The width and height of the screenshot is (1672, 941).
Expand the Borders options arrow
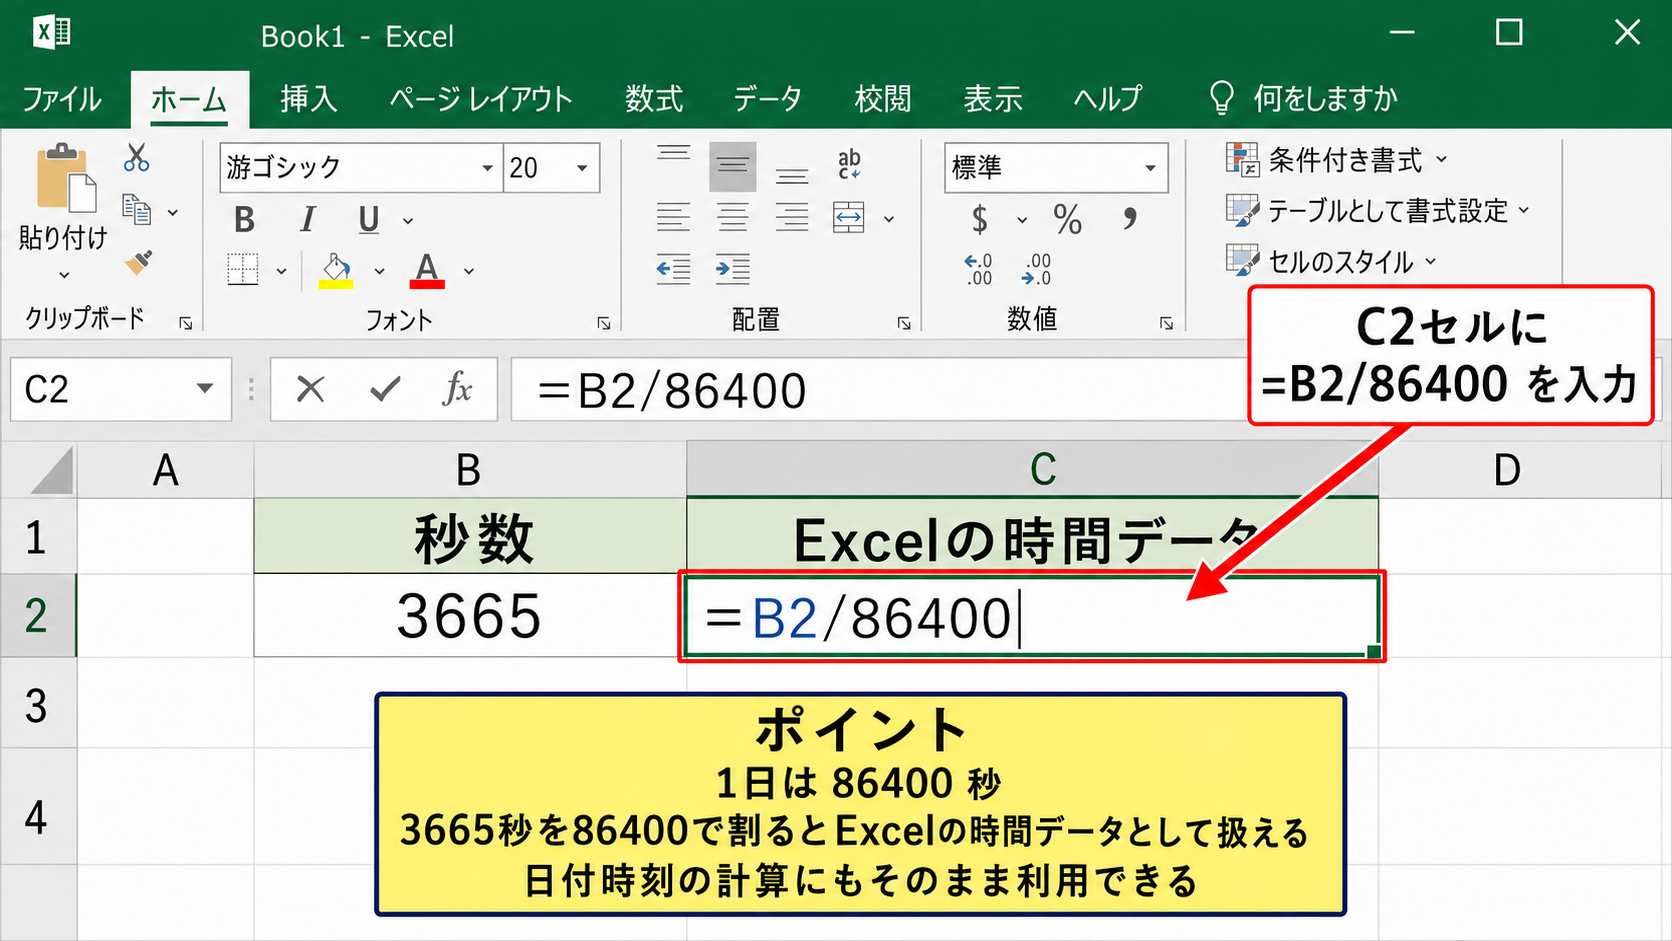281,271
